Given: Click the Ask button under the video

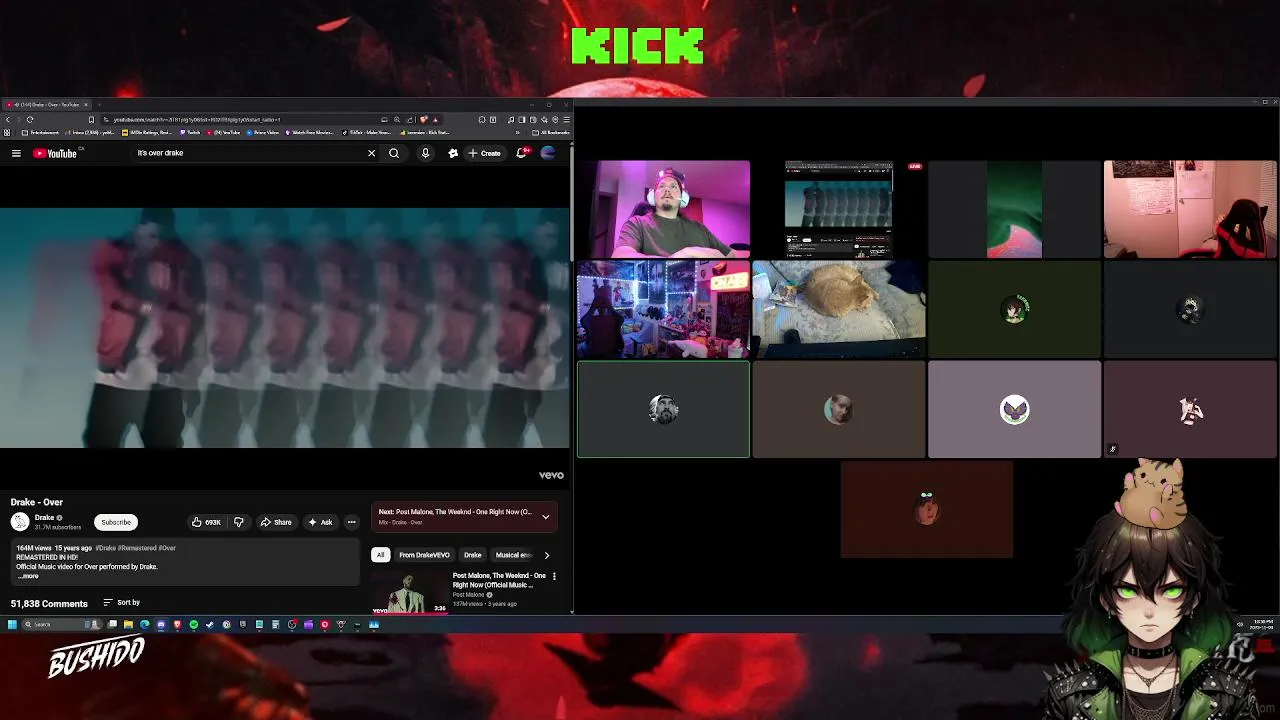Looking at the screenshot, I should point(320,522).
